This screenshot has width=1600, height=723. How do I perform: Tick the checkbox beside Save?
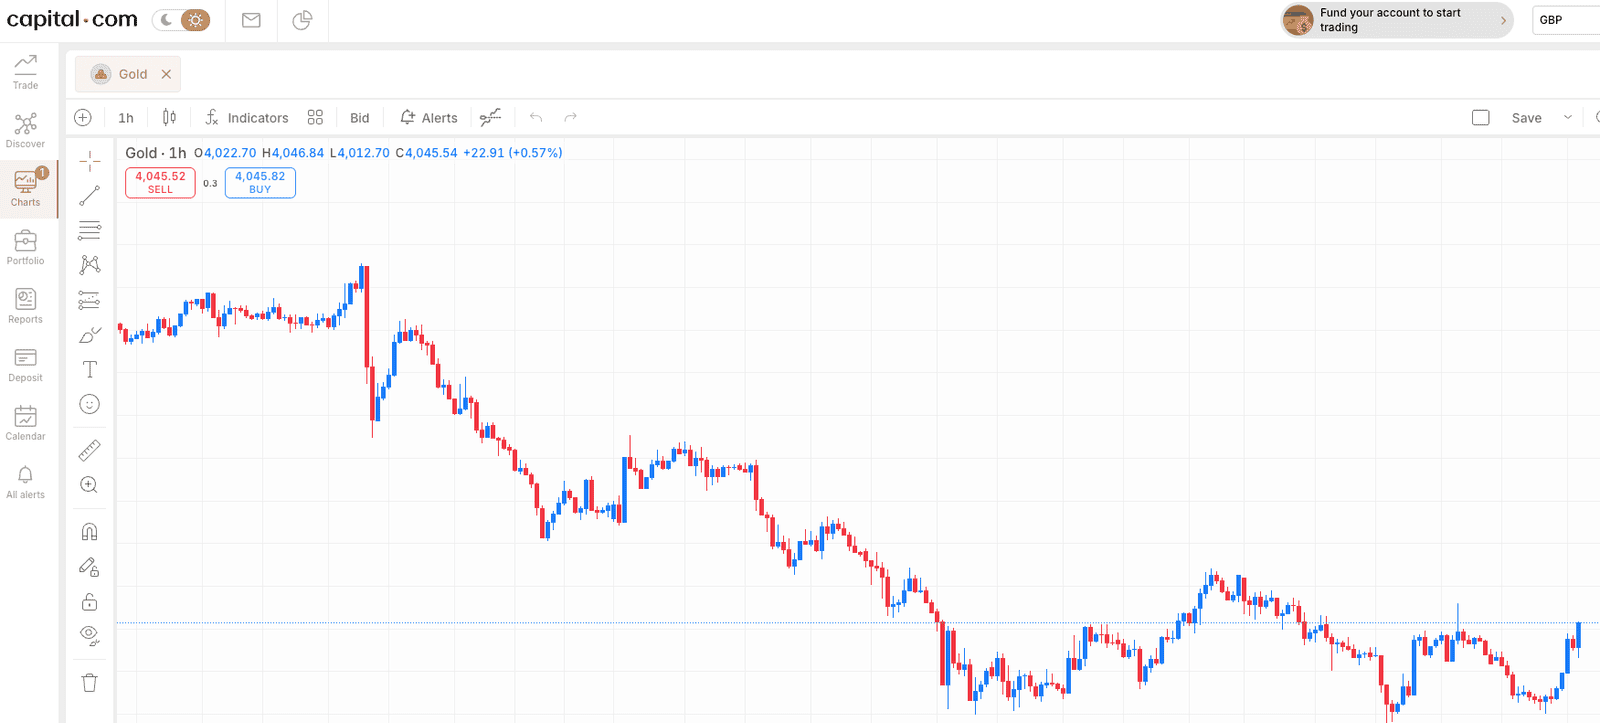[1481, 118]
